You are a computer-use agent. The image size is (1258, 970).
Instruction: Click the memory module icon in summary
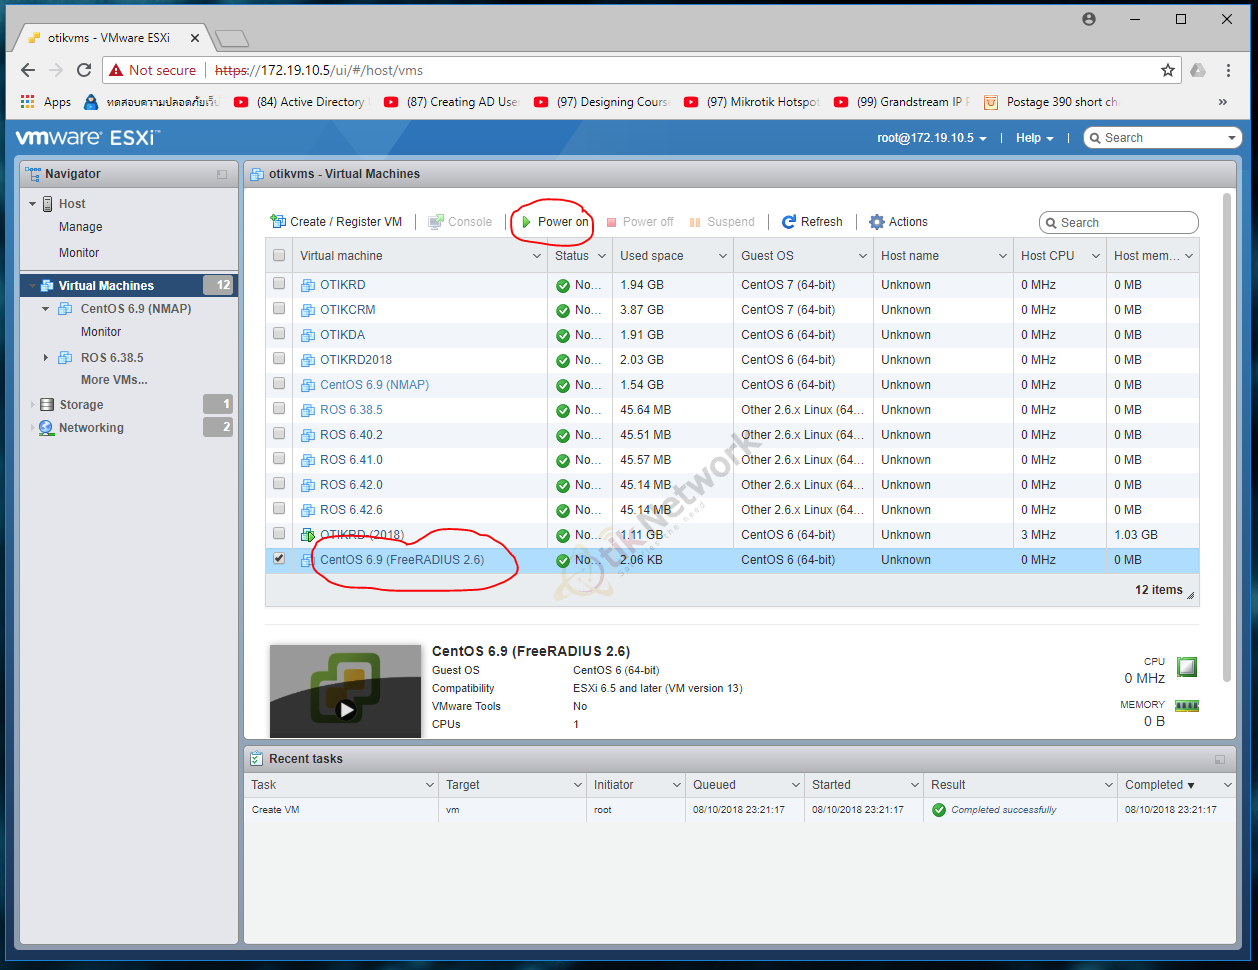1187,705
